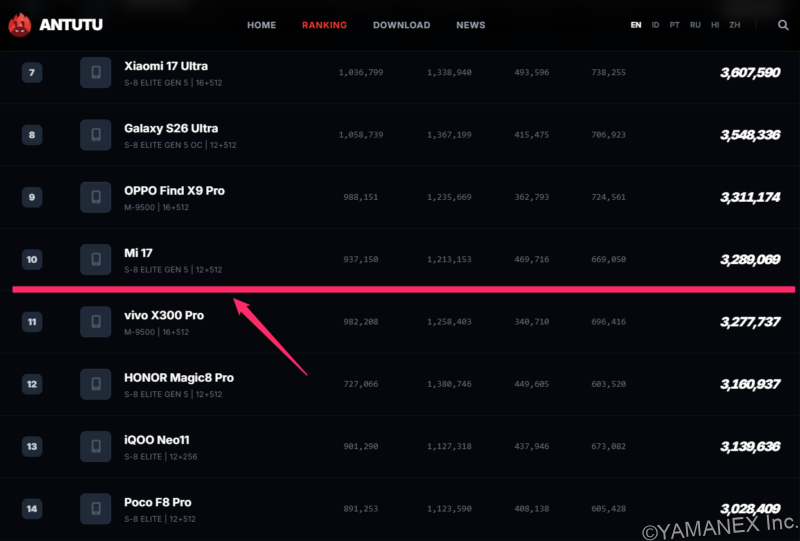
Task: Open the DOWNLOAD menu item
Action: pyautogui.click(x=402, y=25)
